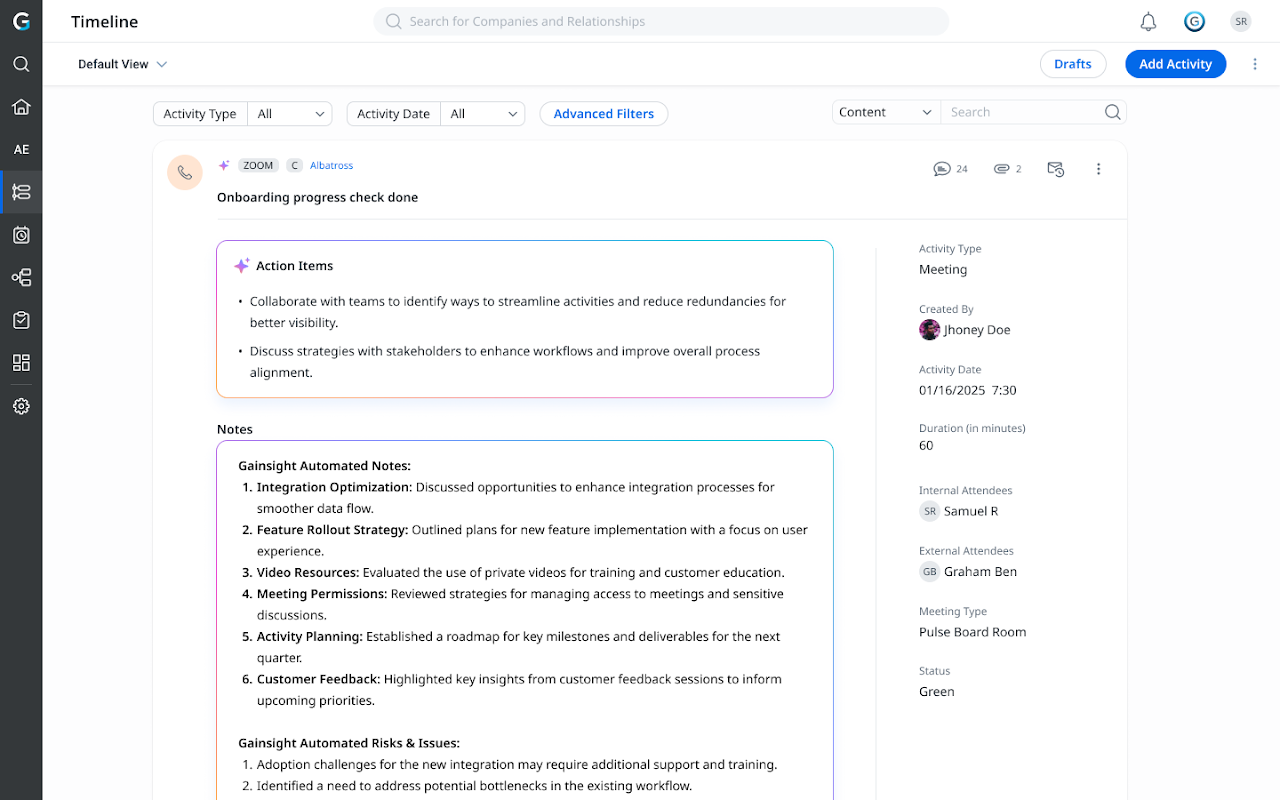Open the AE item in the sidebar
This screenshot has width=1280, height=800.
pos(21,150)
